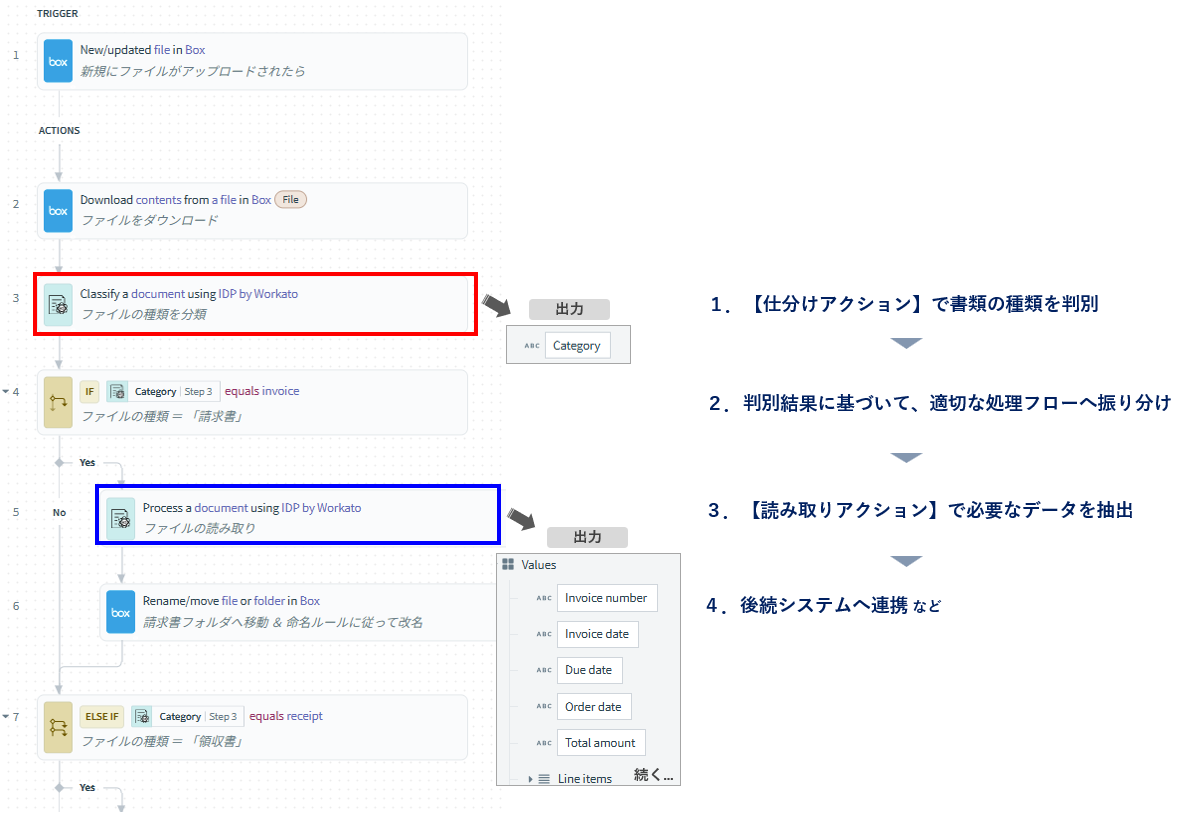The width and height of the screenshot is (1185, 817).
Task: Click ABC type icon beside Invoice date
Action: coord(544,634)
